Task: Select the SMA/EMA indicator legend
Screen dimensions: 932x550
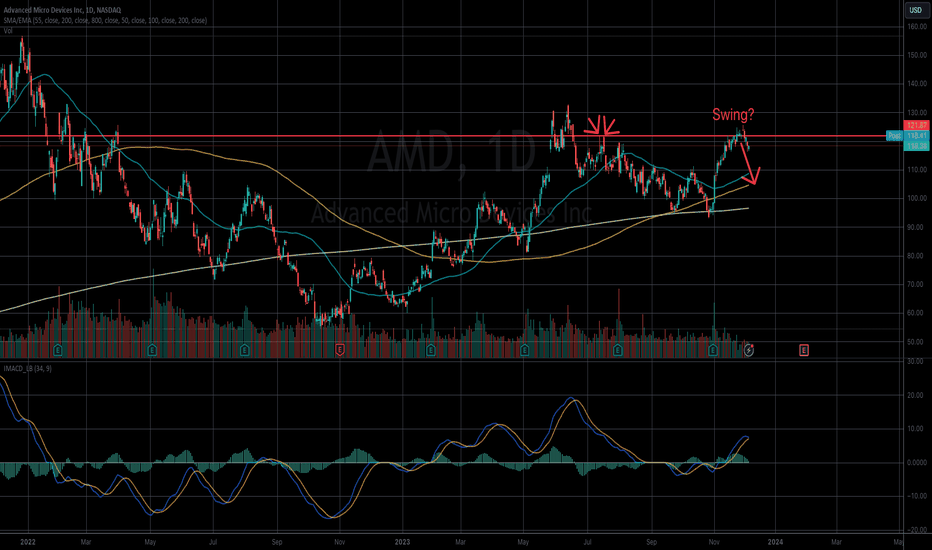Action: pyautogui.click(x=105, y=20)
